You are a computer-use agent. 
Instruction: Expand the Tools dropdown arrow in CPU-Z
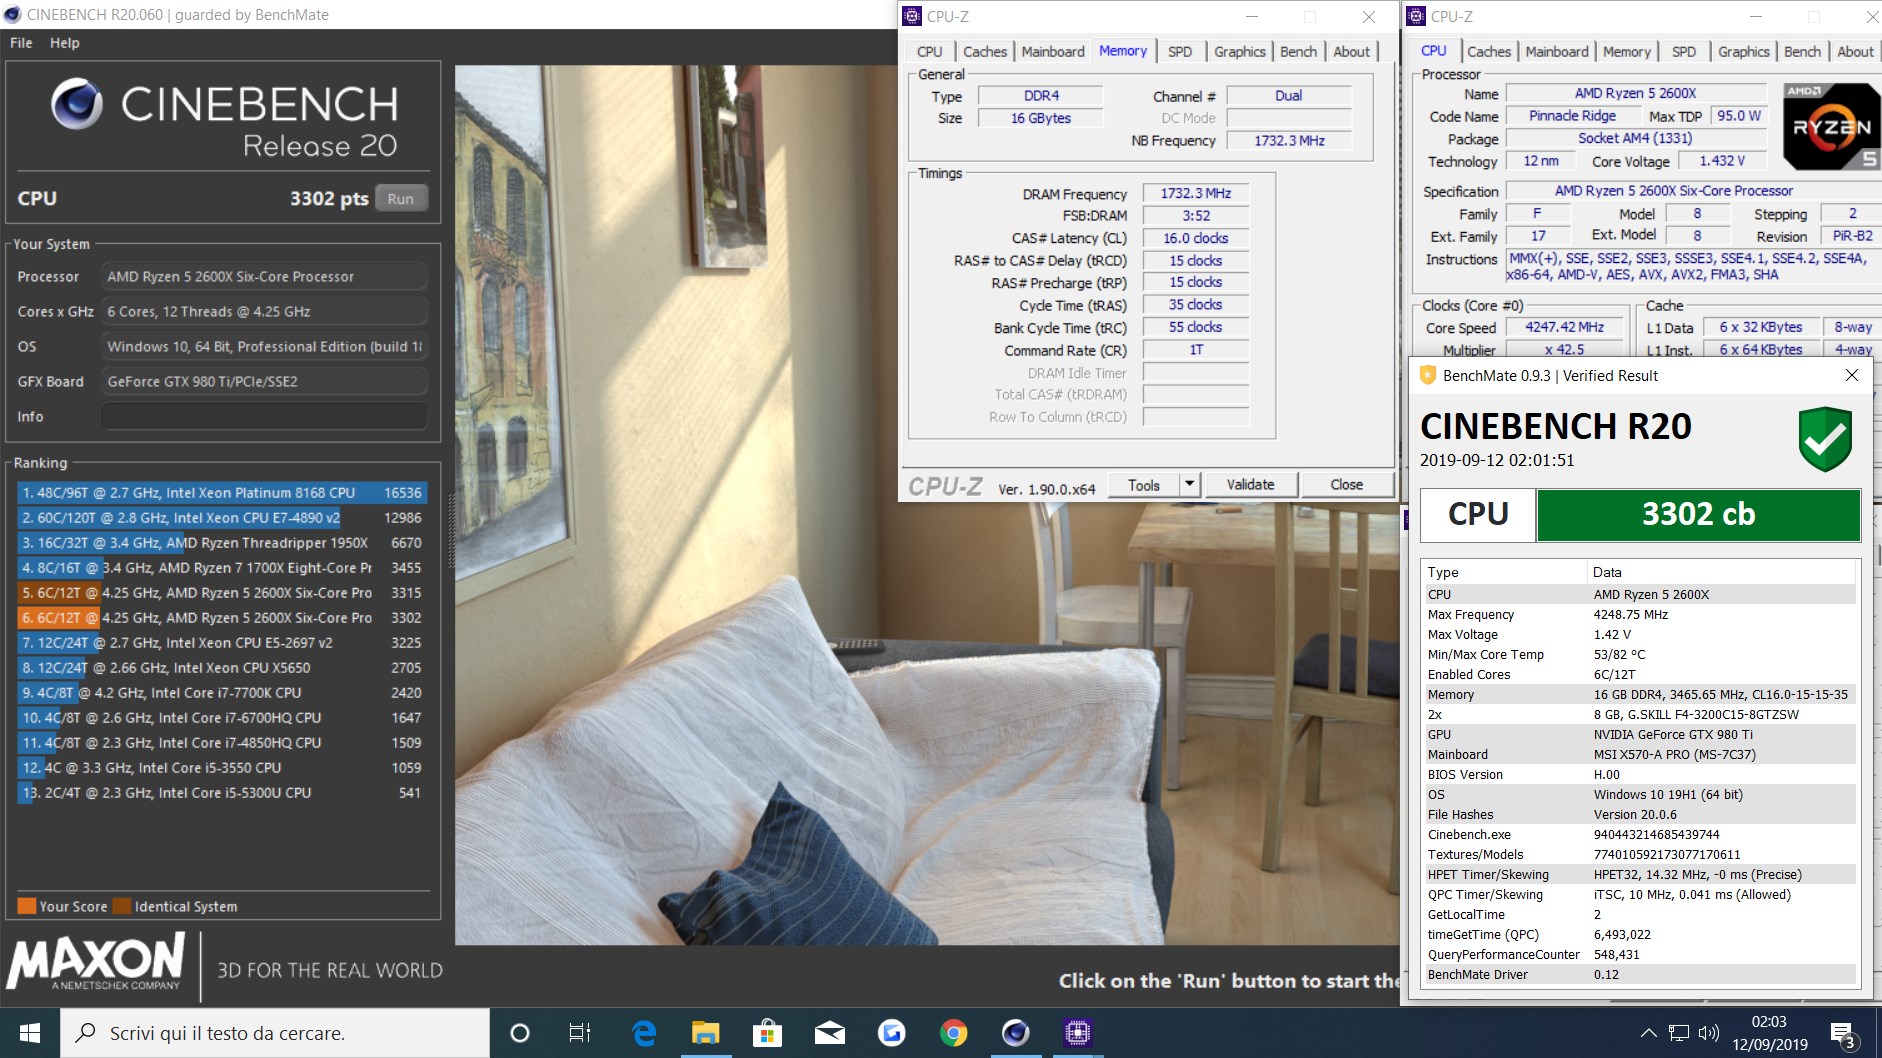click(x=1189, y=485)
